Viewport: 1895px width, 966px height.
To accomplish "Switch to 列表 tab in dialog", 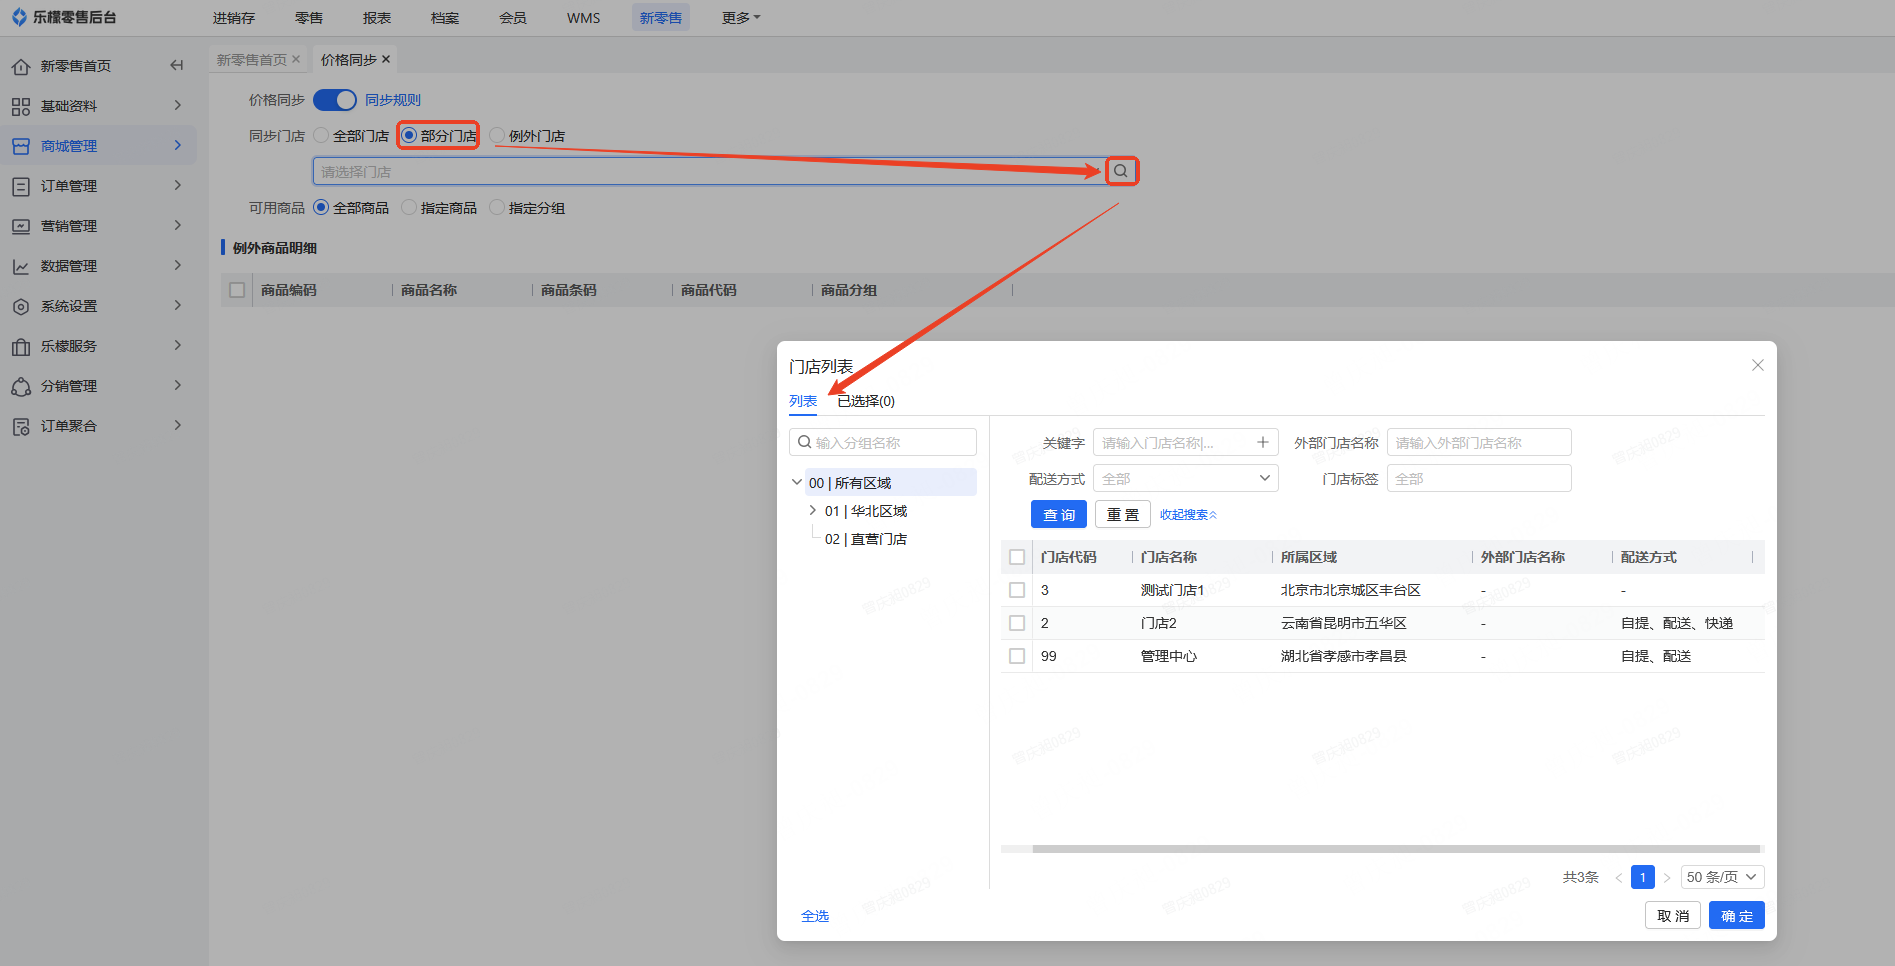I will [x=803, y=401].
